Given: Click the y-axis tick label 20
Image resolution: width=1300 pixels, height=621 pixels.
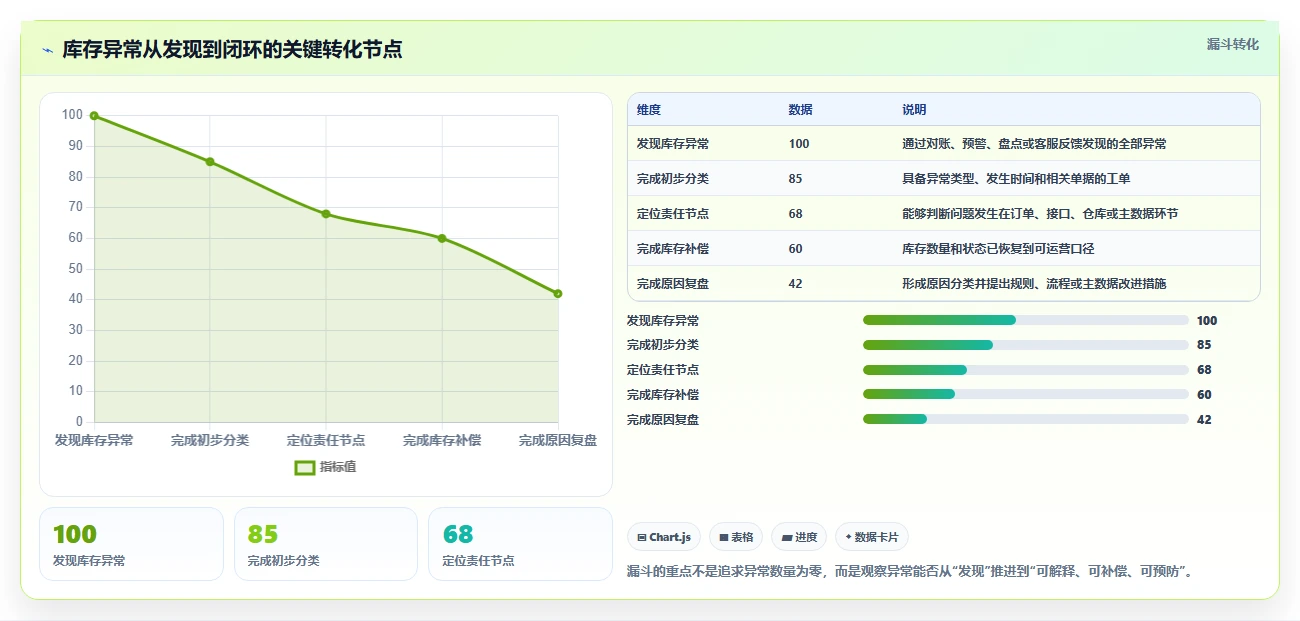Looking at the screenshot, I should click(x=75, y=361).
